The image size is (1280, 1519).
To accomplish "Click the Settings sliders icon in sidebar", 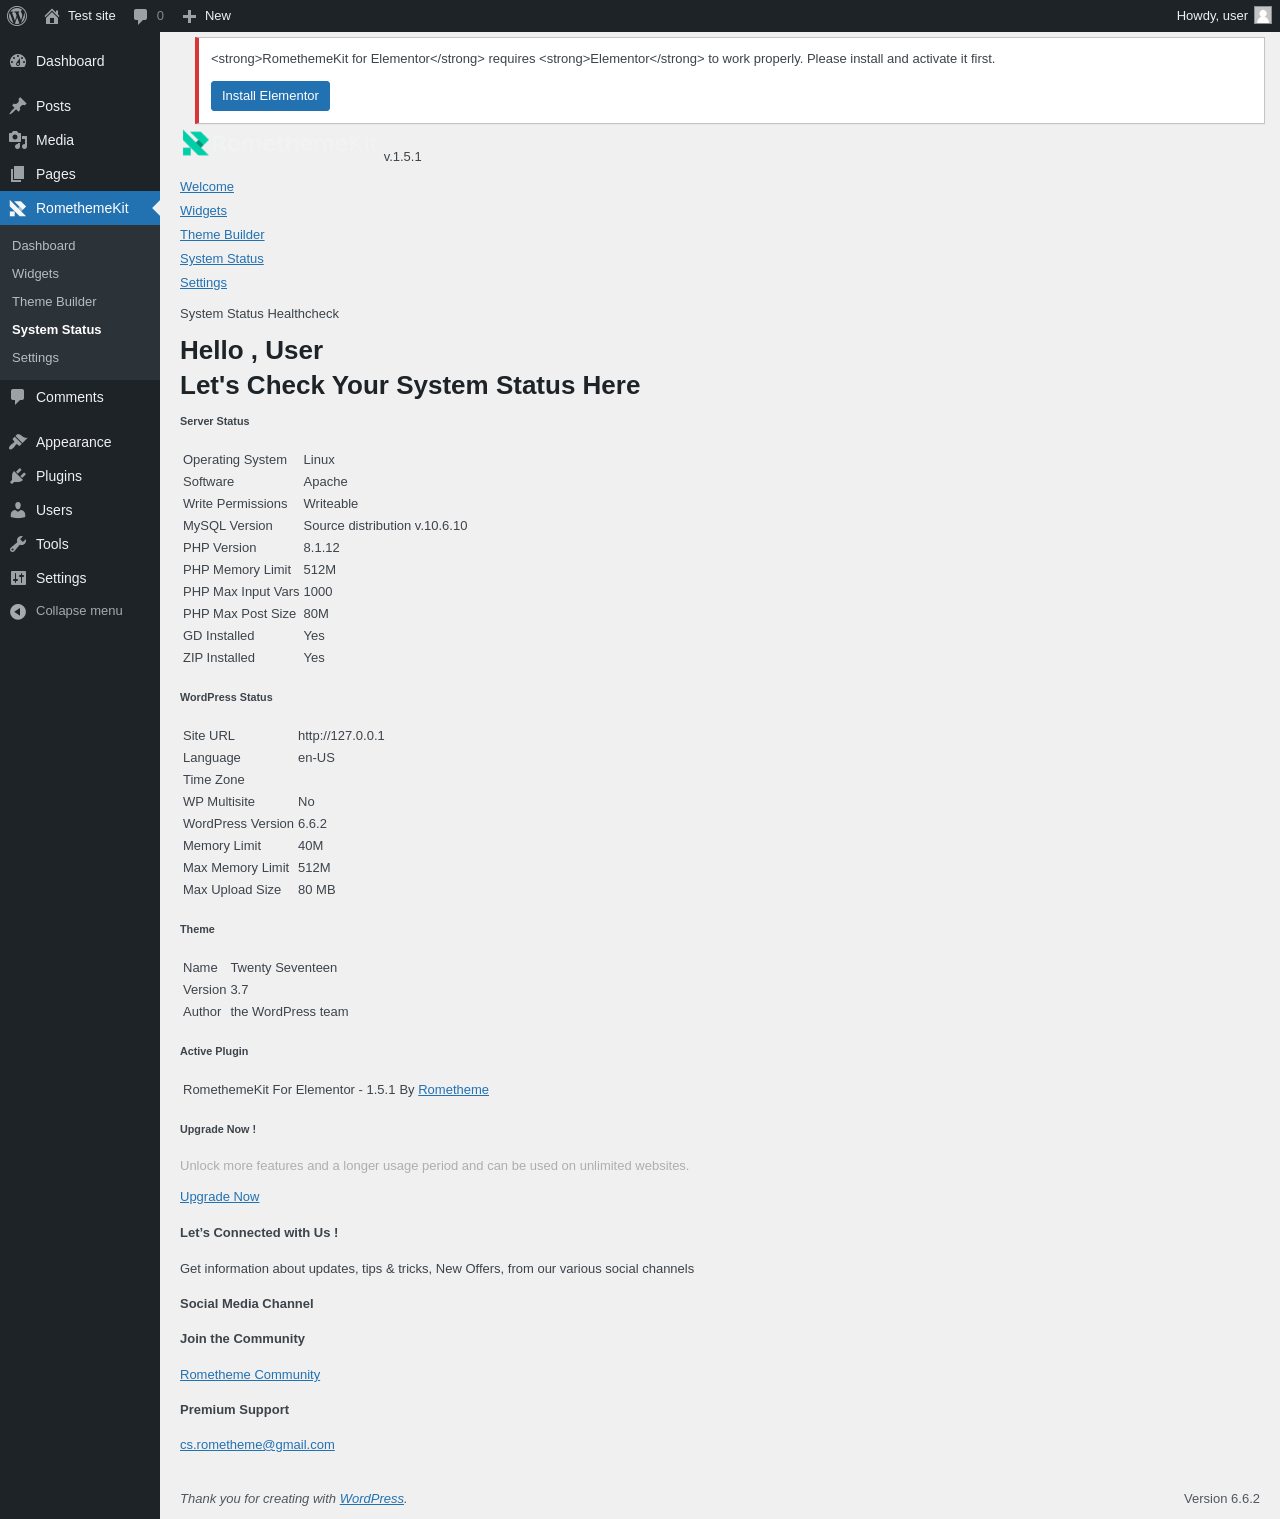I will click(x=18, y=578).
